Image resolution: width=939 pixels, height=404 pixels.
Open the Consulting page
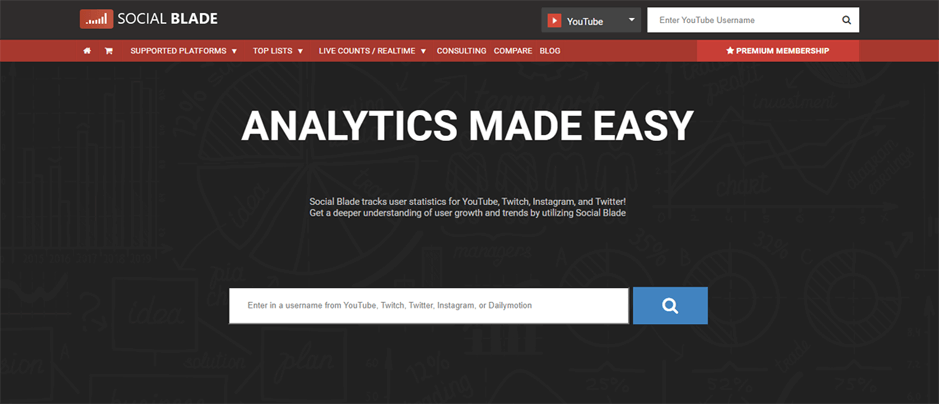pyautogui.click(x=461, y=51)
